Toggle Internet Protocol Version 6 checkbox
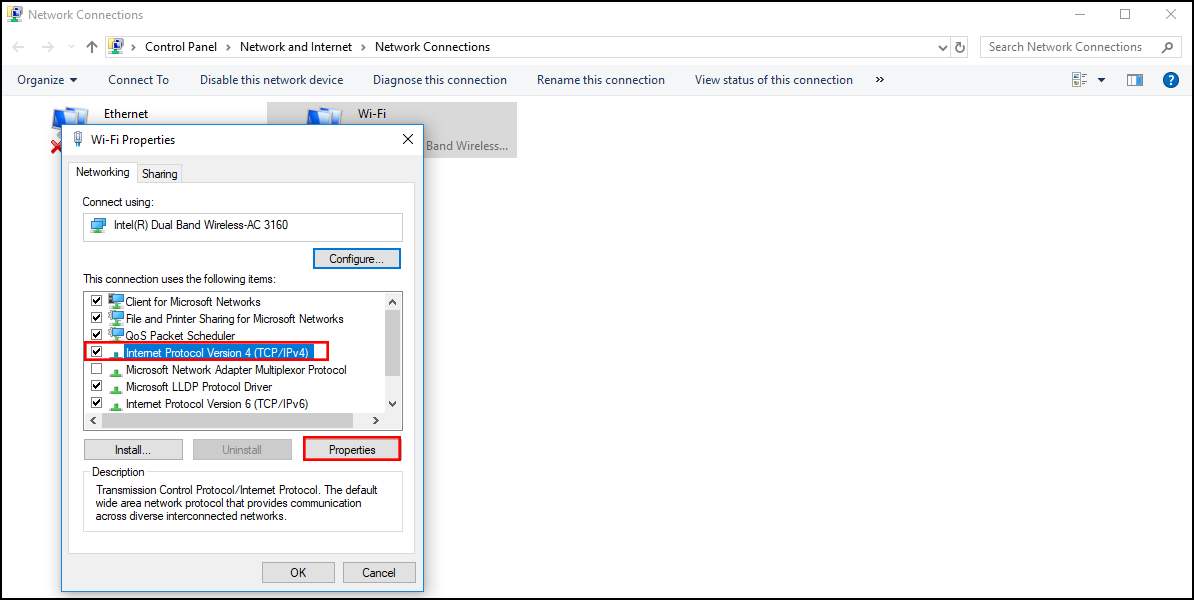Viewport: 1194px width, 600px height. 96,403
